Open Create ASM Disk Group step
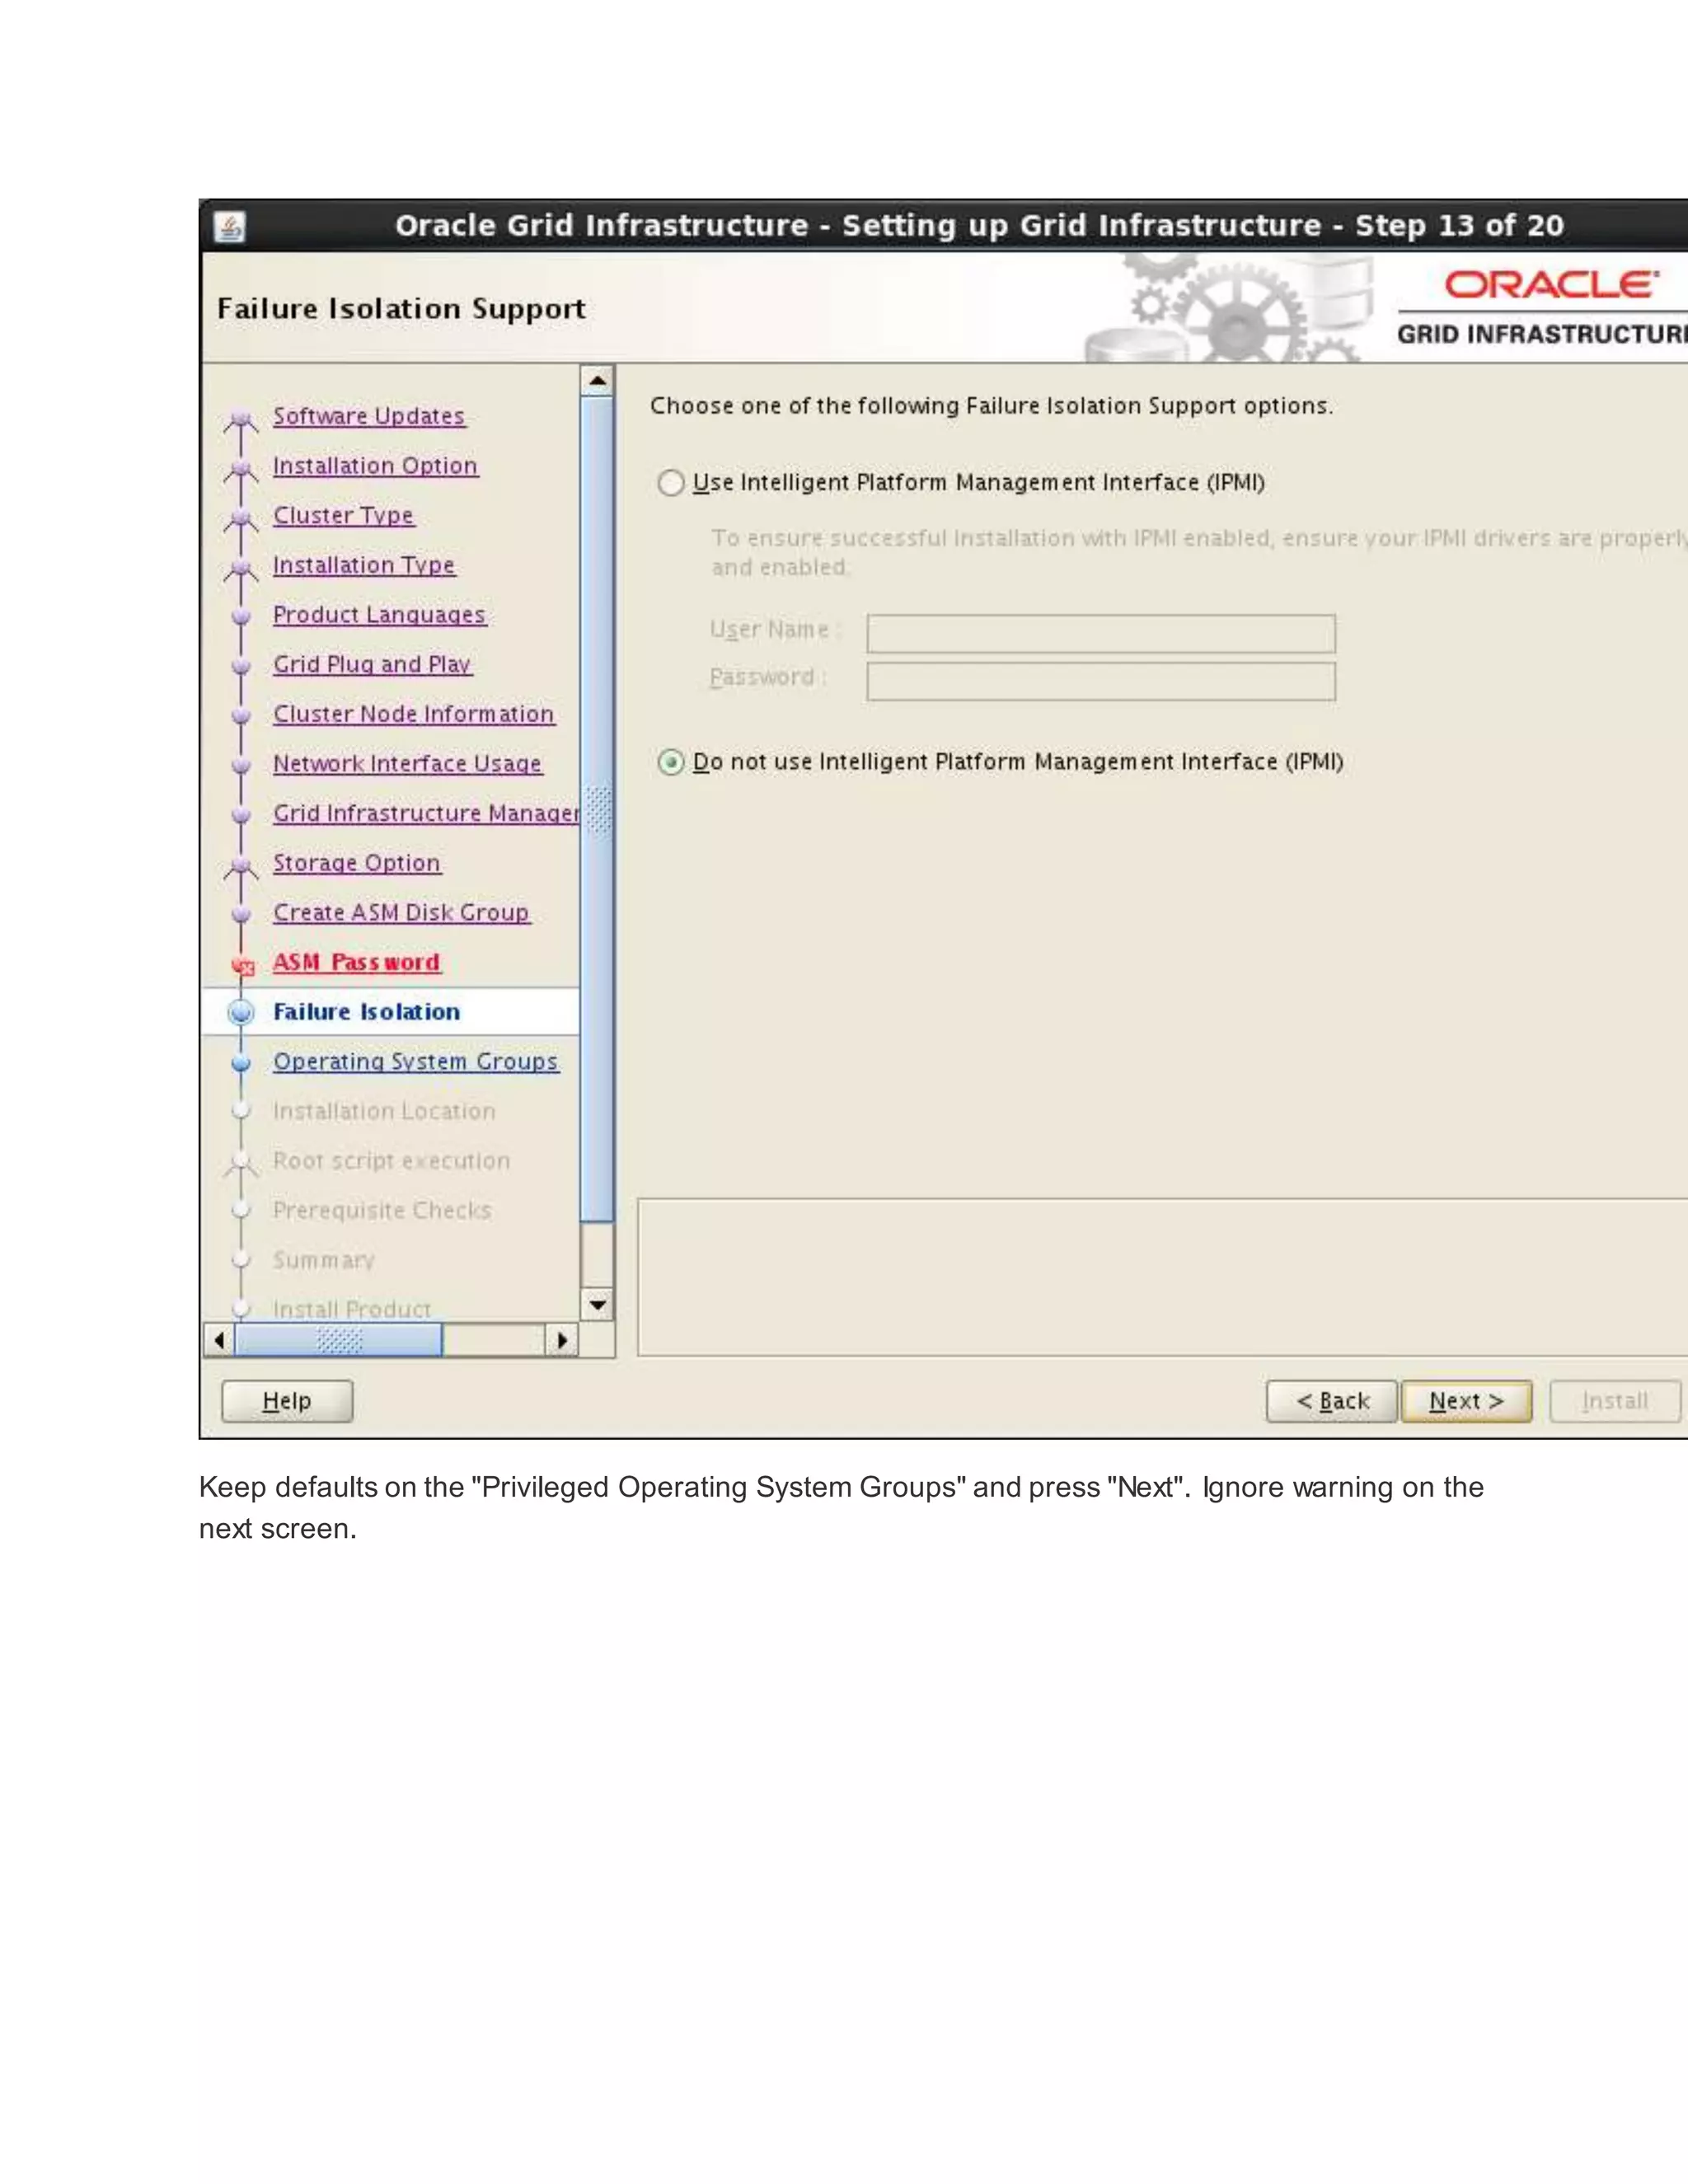 point(401,913)
